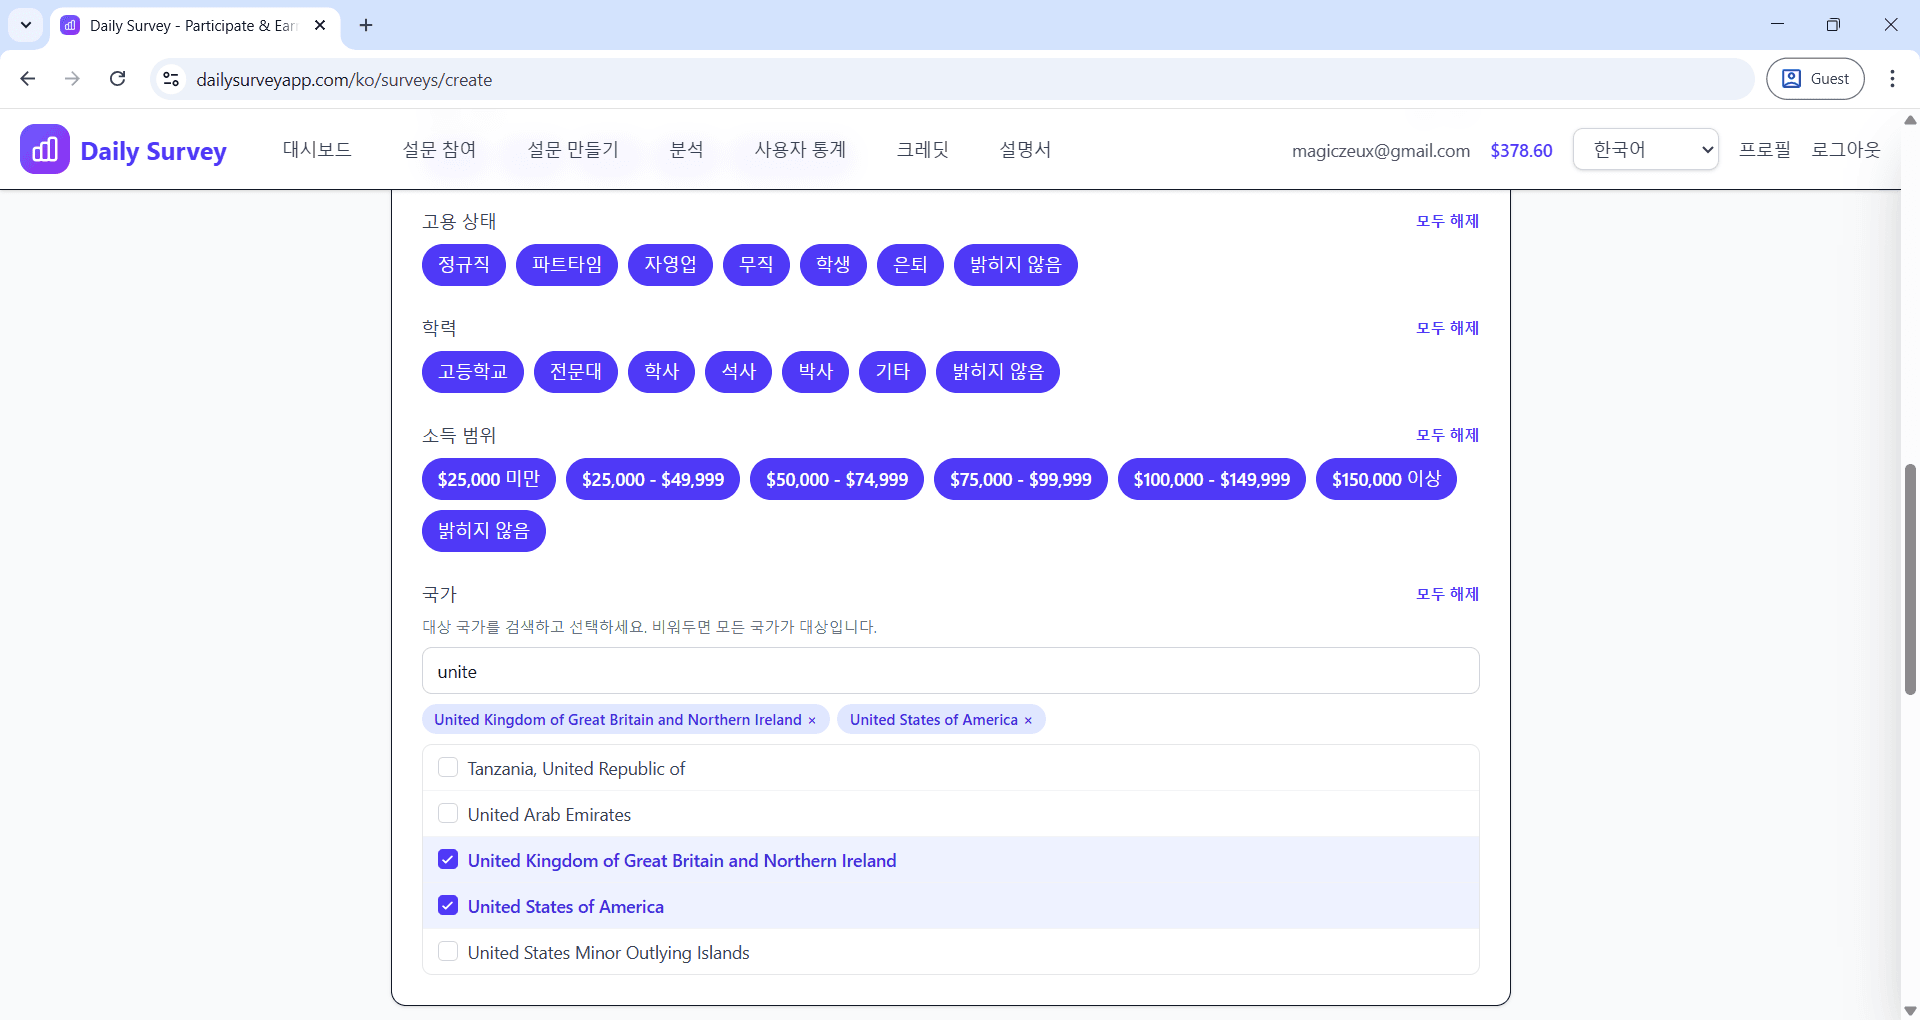The height and width of the screenshot is (1020, 1920).
Task: Open a new browser tab with plus icon
Action: (366, 25)
